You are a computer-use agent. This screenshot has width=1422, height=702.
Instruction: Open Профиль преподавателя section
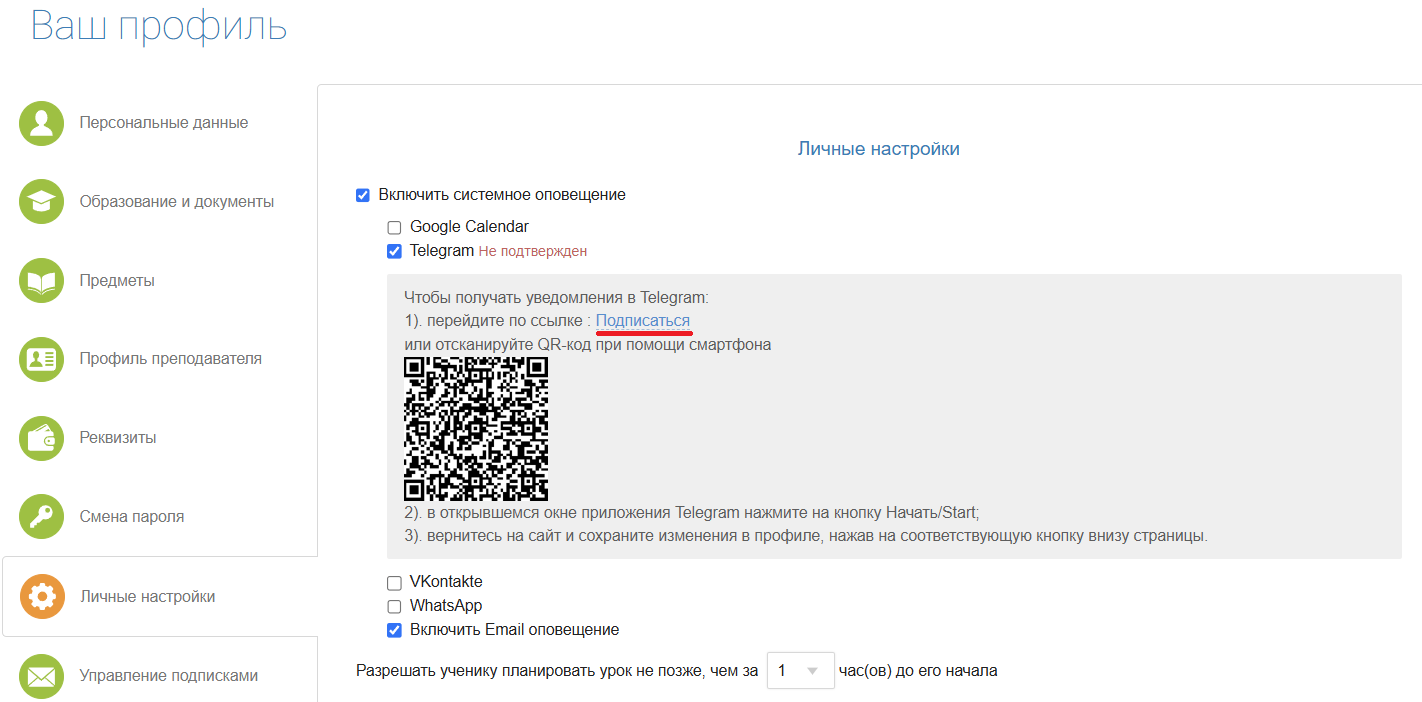coord(171,359)
